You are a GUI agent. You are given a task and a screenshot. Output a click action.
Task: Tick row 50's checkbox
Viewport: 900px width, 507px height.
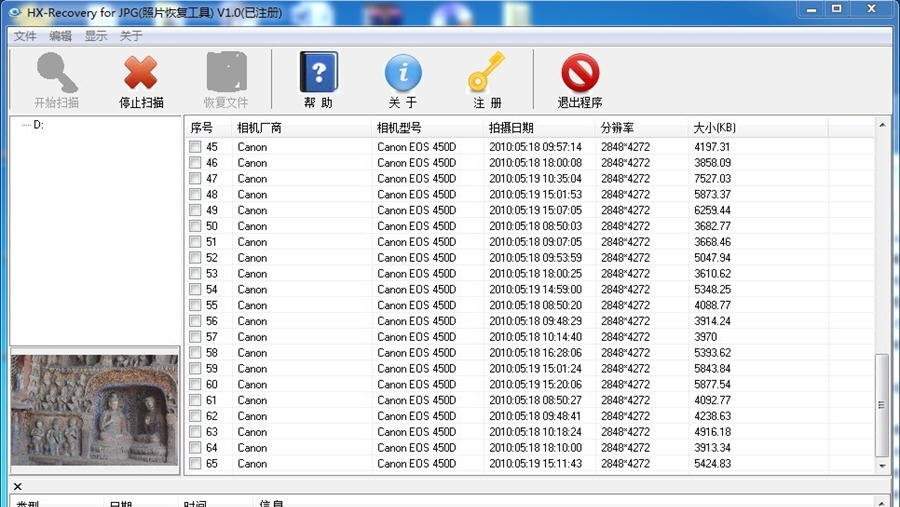(195, 226)
